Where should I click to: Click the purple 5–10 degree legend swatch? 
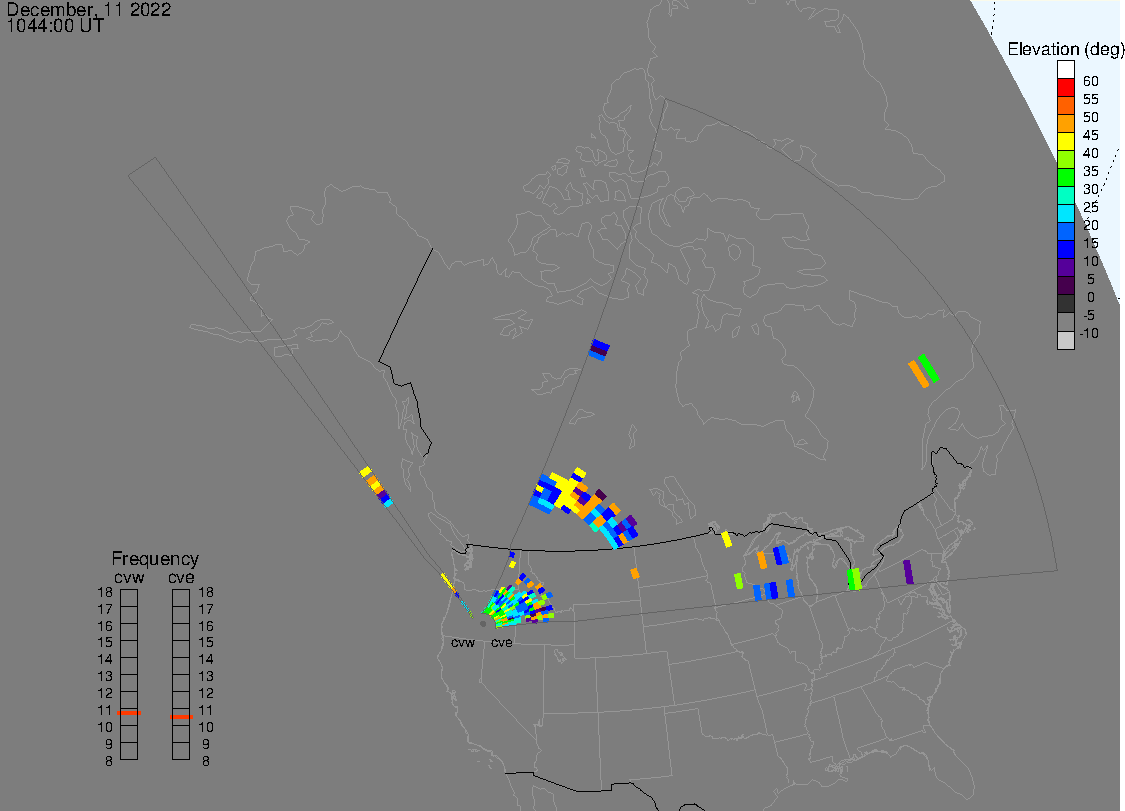point(1065,268)
